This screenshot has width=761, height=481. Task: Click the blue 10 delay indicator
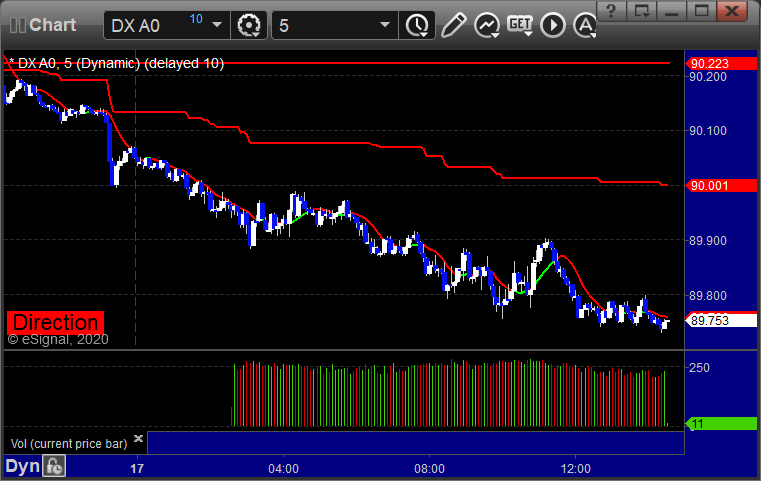196,19
